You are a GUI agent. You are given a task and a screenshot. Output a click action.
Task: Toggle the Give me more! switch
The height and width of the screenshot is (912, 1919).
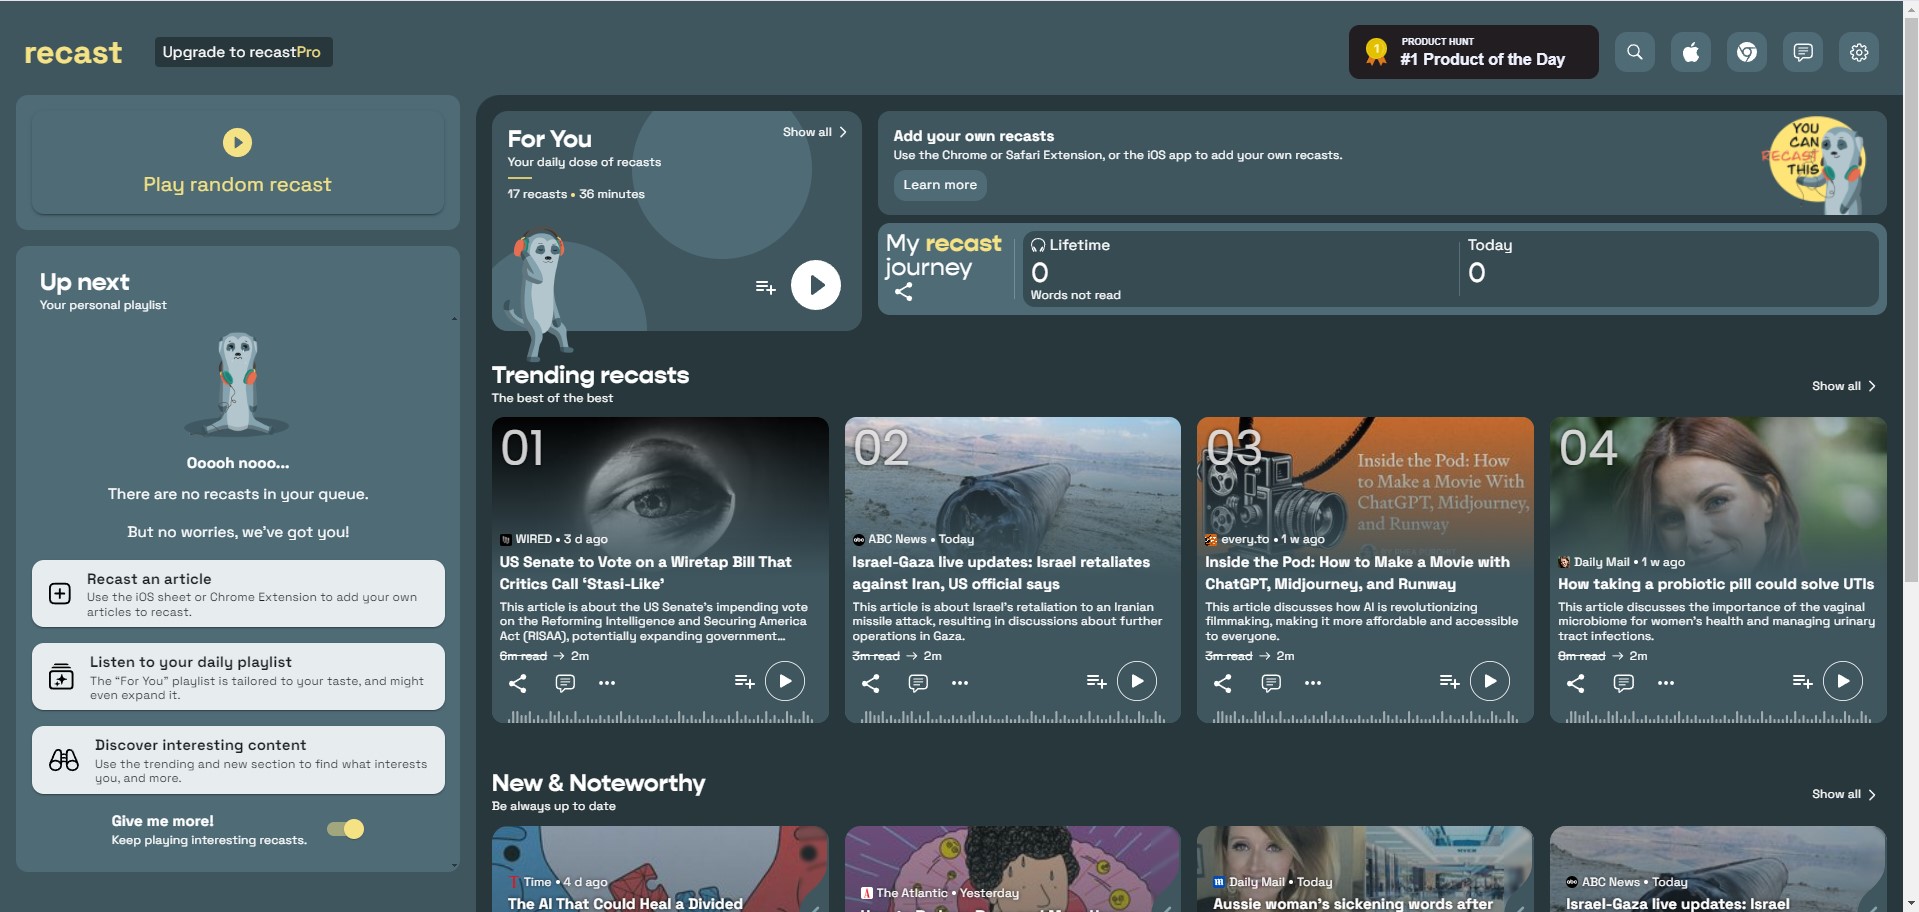coord(346,829)
